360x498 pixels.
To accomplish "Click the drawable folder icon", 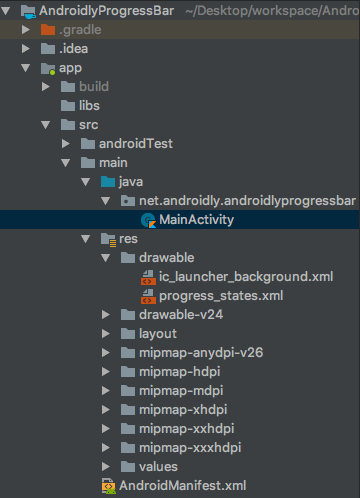I will coord(128,258).
